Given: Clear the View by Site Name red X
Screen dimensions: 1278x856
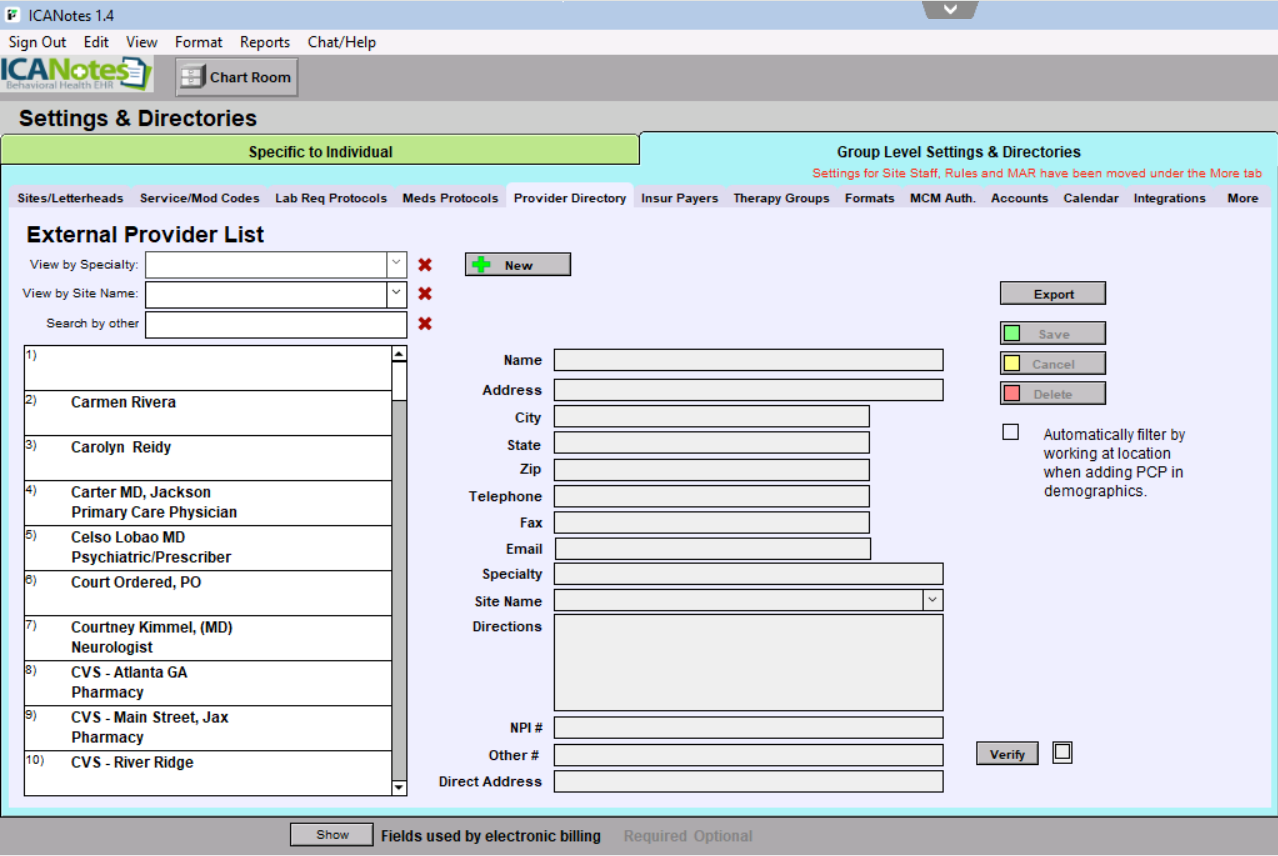Looking at the screenshot, I should pos(425,294).
